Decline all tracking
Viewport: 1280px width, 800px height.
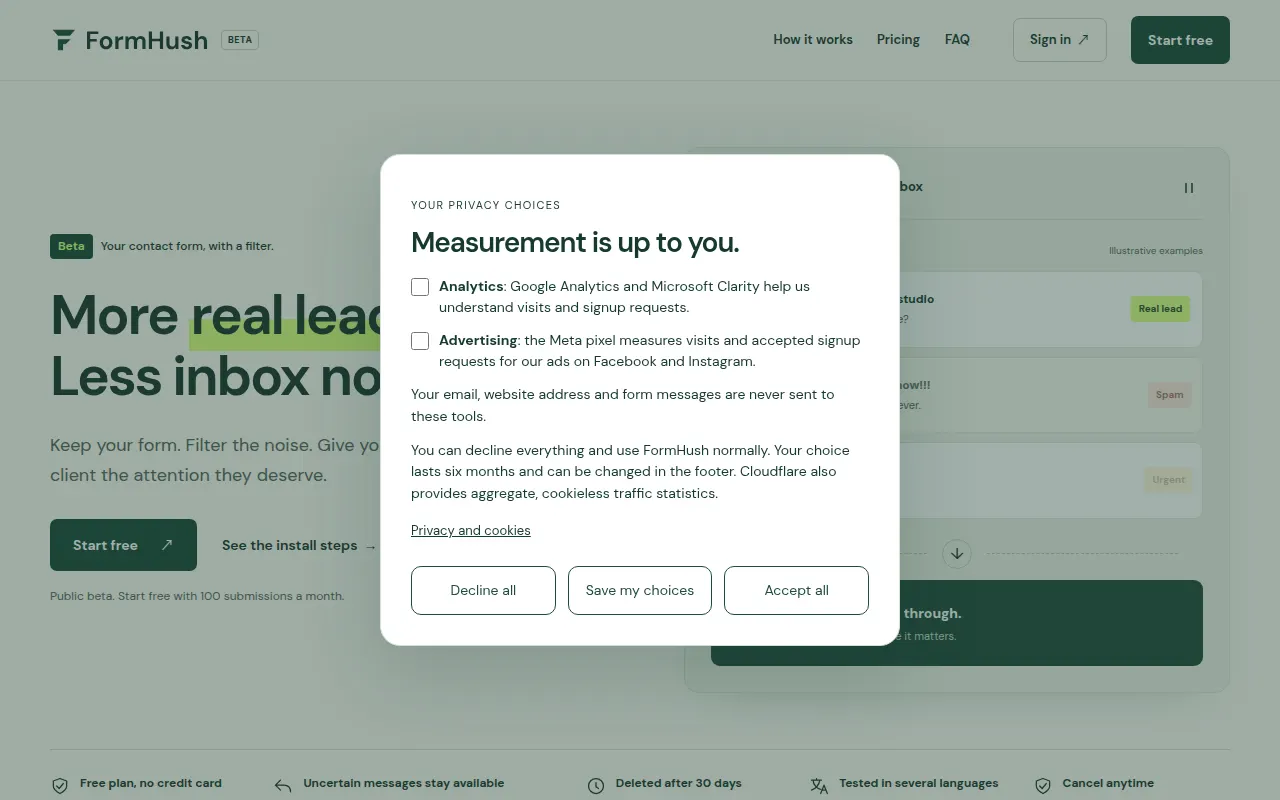coord(483,590)
